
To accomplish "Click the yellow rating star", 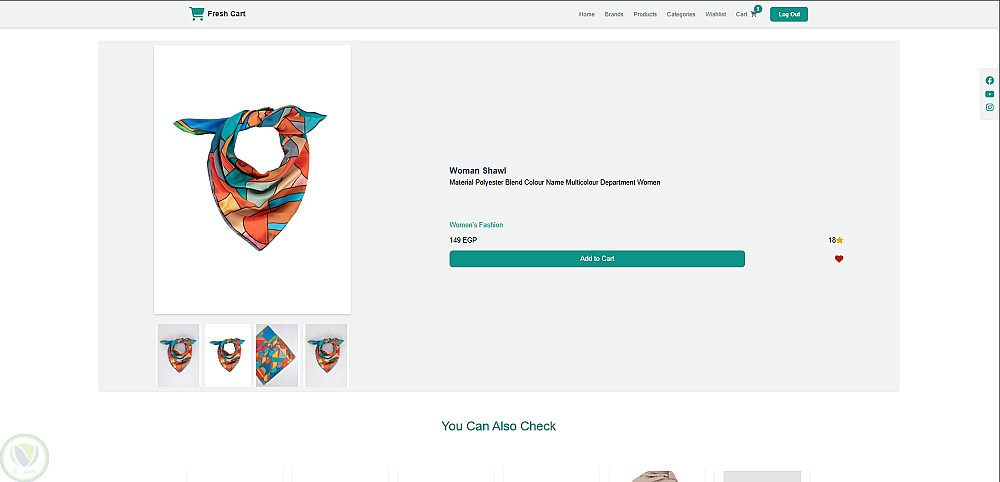I will 840,240.
